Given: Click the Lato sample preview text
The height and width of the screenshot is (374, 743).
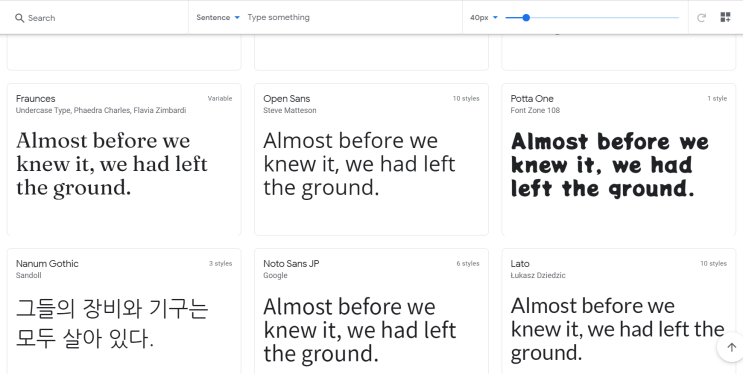Looking at the screenshot, I should (x=617, y=329).
